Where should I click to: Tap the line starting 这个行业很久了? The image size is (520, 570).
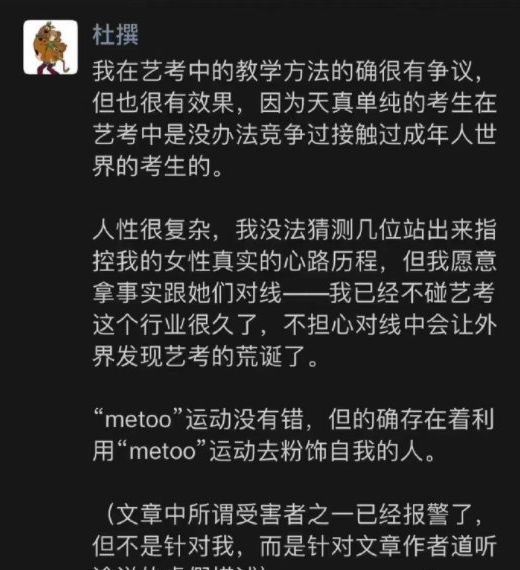tap(294, 325)
